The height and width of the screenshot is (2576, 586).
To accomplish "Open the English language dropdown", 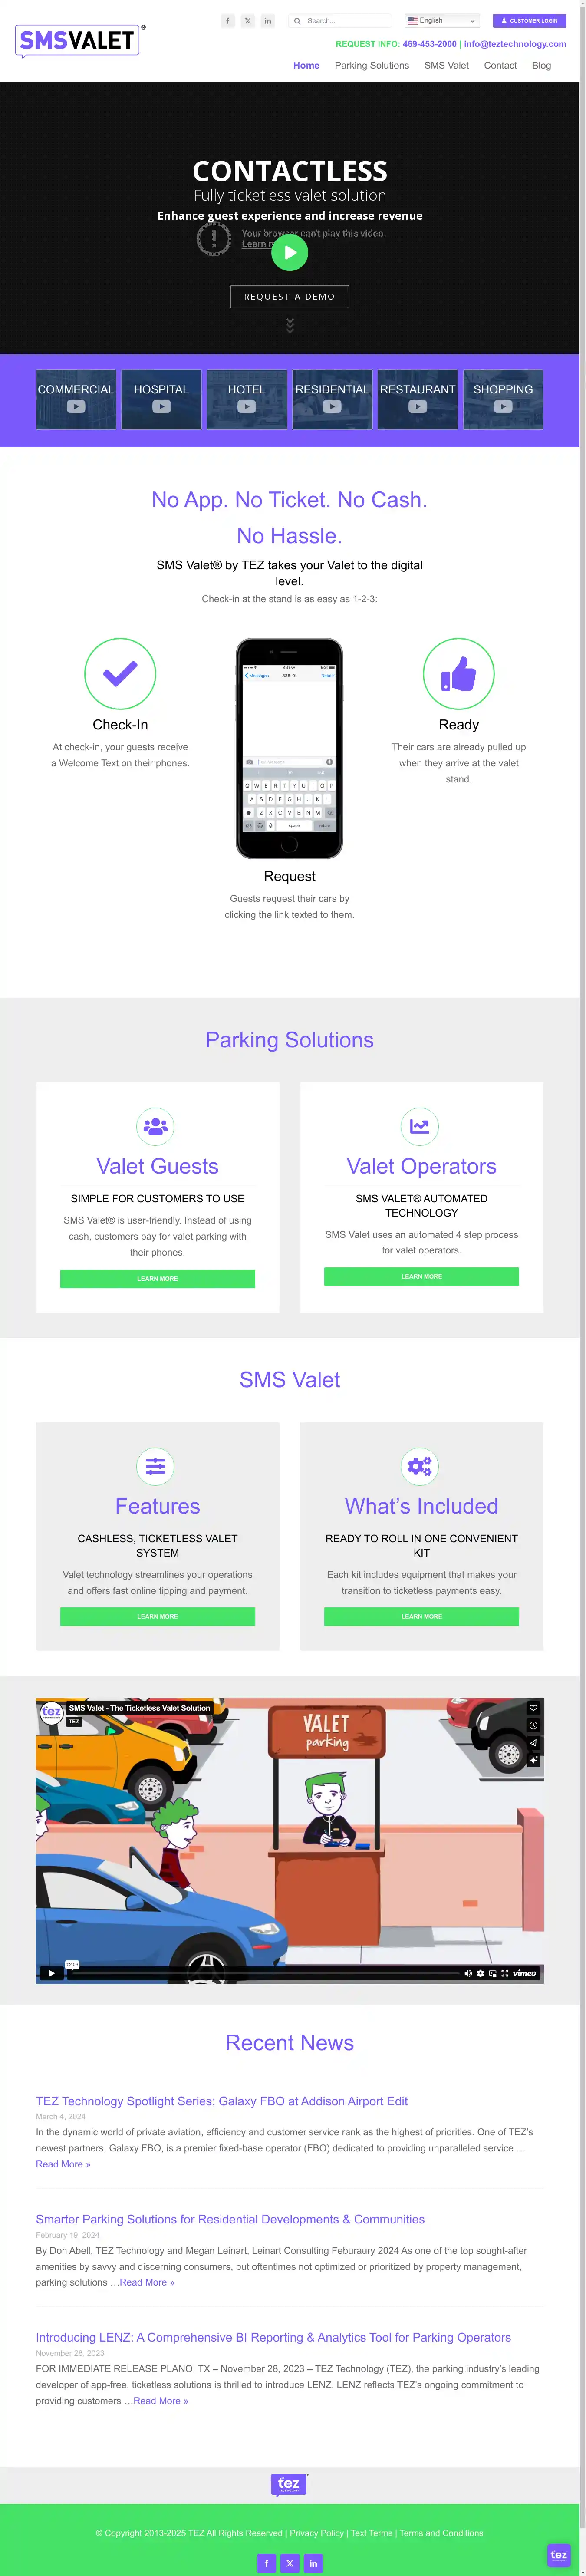I will (x=442, y=21).
